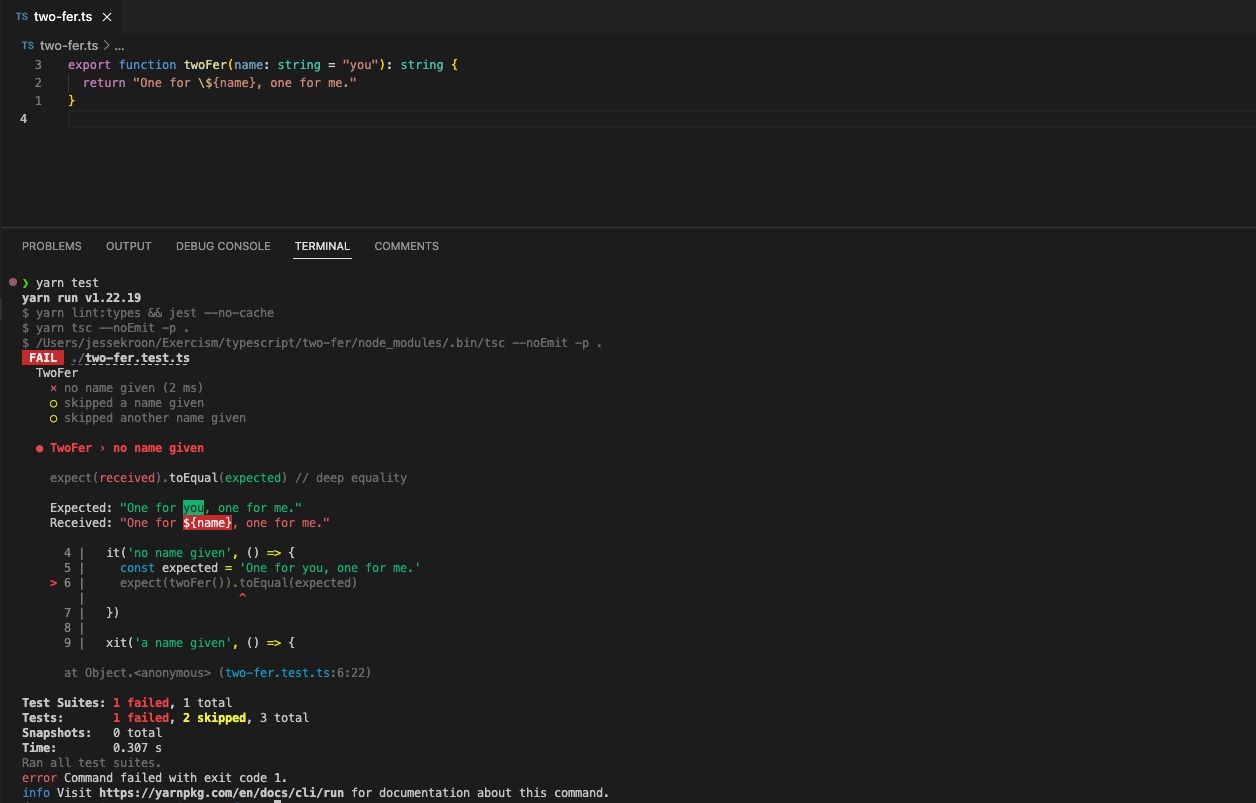This screenshot has height=803, width=1256.
Task: Click two-fer.ts in the breadcrumb
Action: (x=69, y=46)
